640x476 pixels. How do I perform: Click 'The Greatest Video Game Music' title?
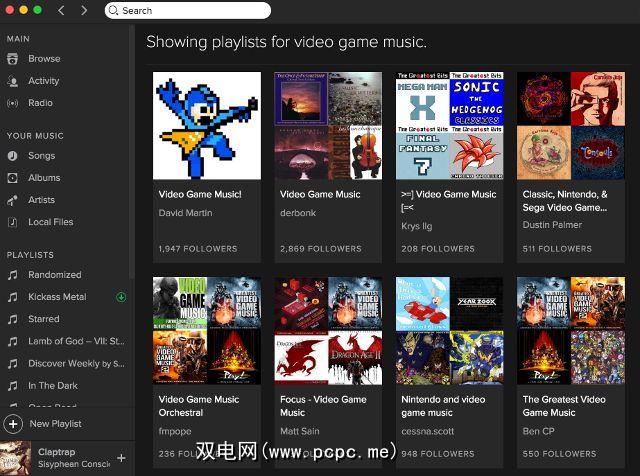point(564,406)
